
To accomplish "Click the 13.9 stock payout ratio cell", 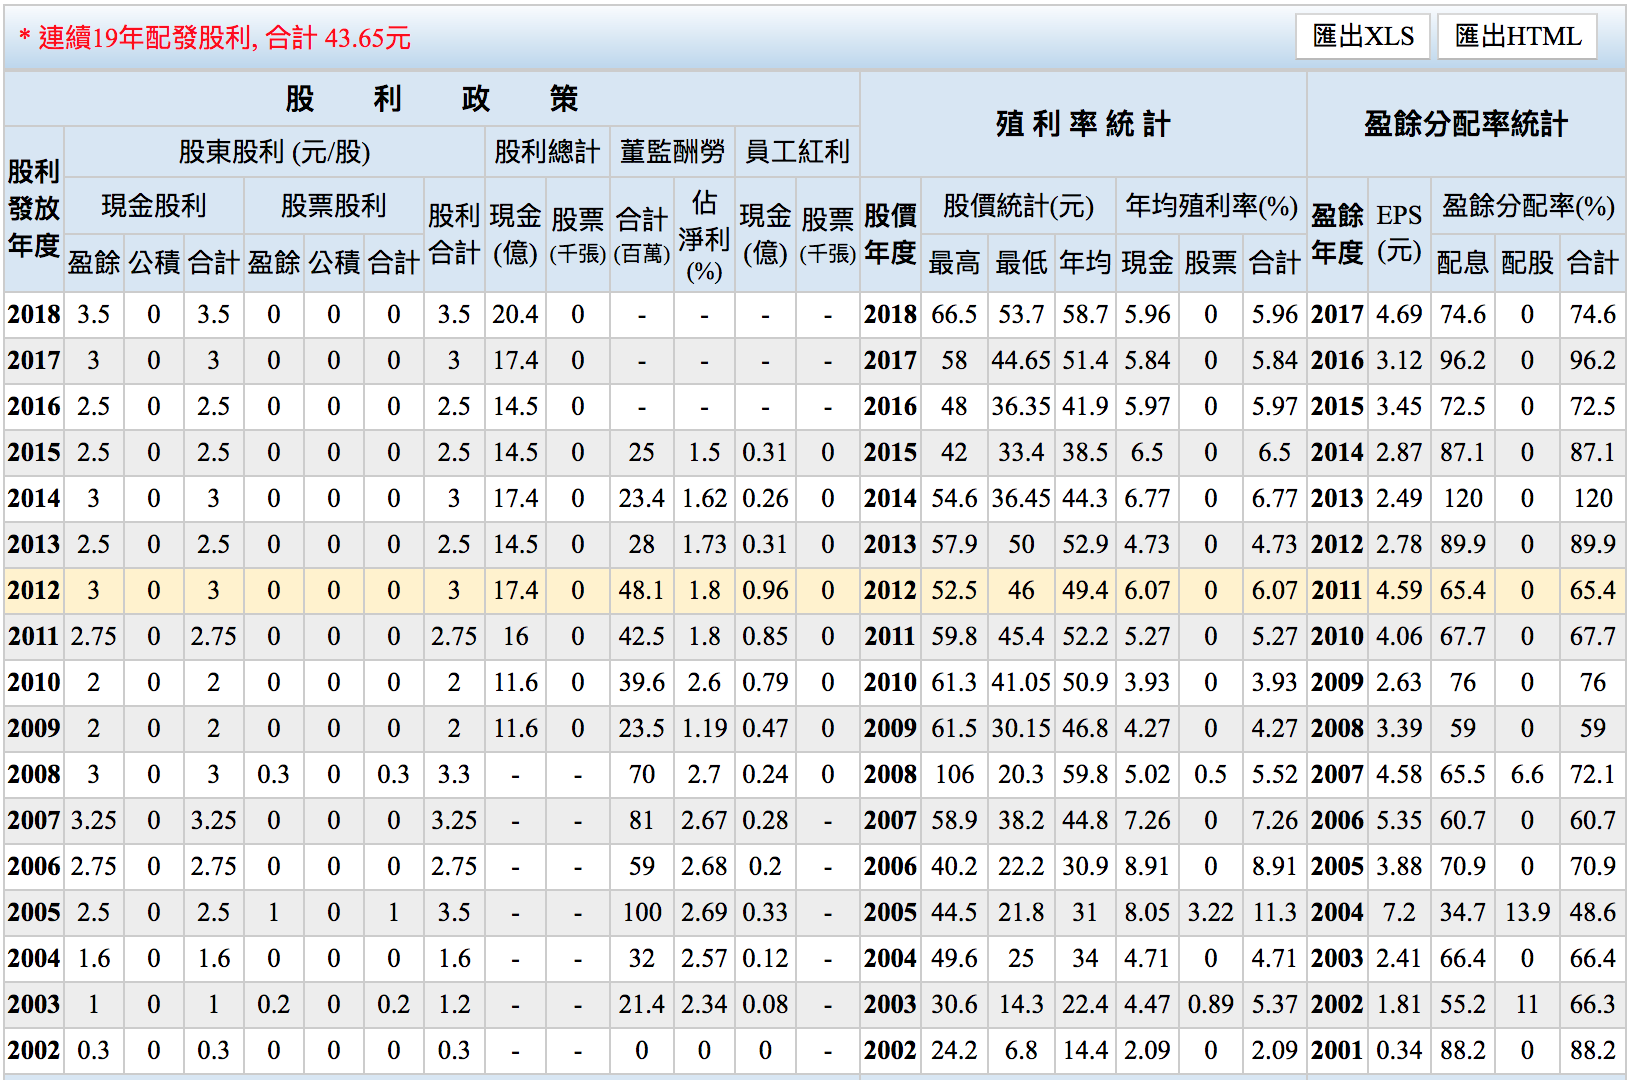I will coord(1527,913).
